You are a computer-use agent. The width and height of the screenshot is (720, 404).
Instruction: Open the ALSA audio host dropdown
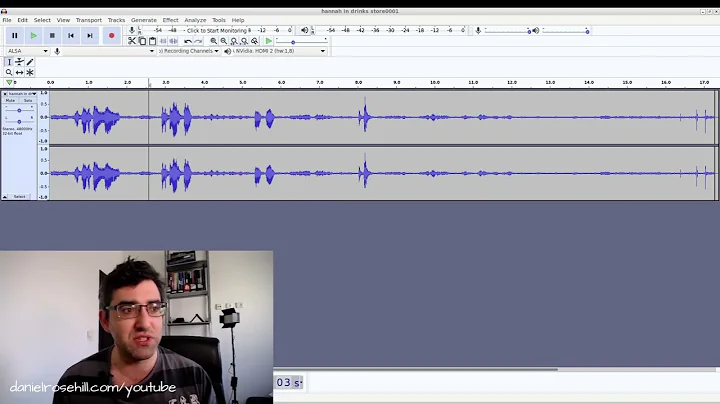28,51
